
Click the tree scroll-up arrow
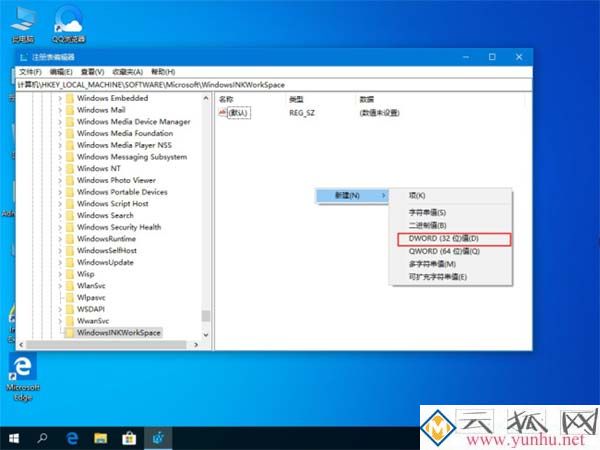click(x=206, y=98)
